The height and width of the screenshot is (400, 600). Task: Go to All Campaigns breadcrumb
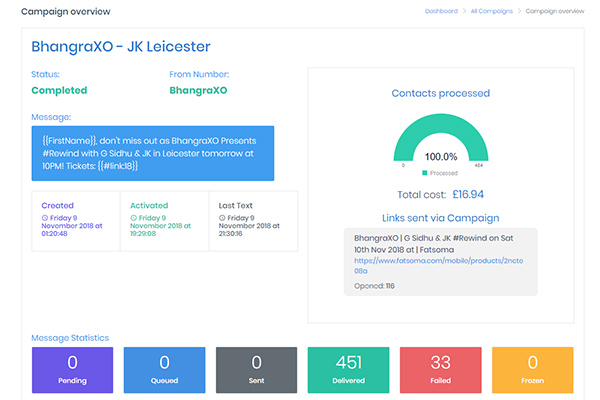pos(491,11)
